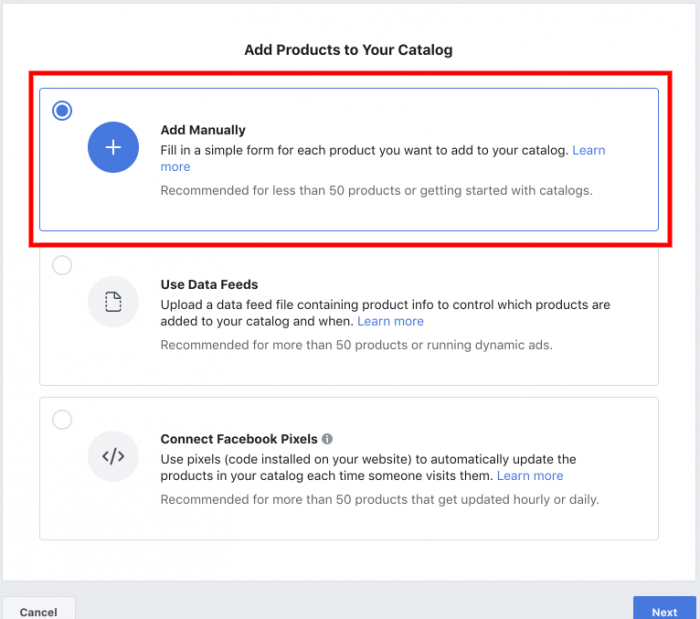Click the code brackets pixel icon
The height and width of the screenshot is (619, 700).
click(113, 456)
